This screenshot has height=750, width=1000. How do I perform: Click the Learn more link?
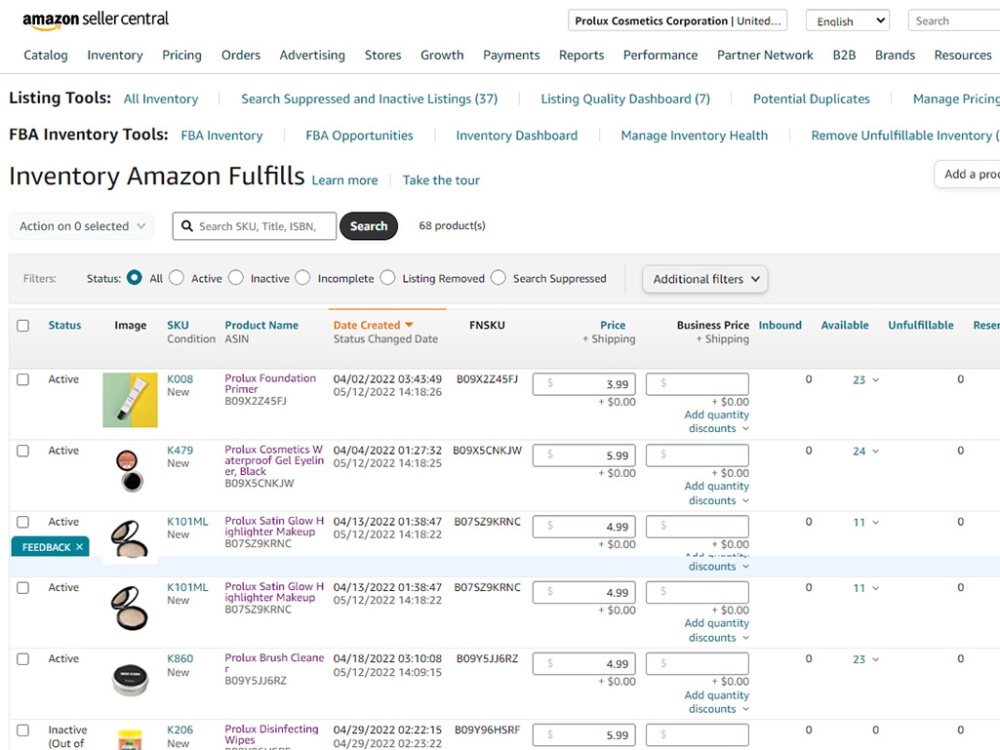(344, 180)
